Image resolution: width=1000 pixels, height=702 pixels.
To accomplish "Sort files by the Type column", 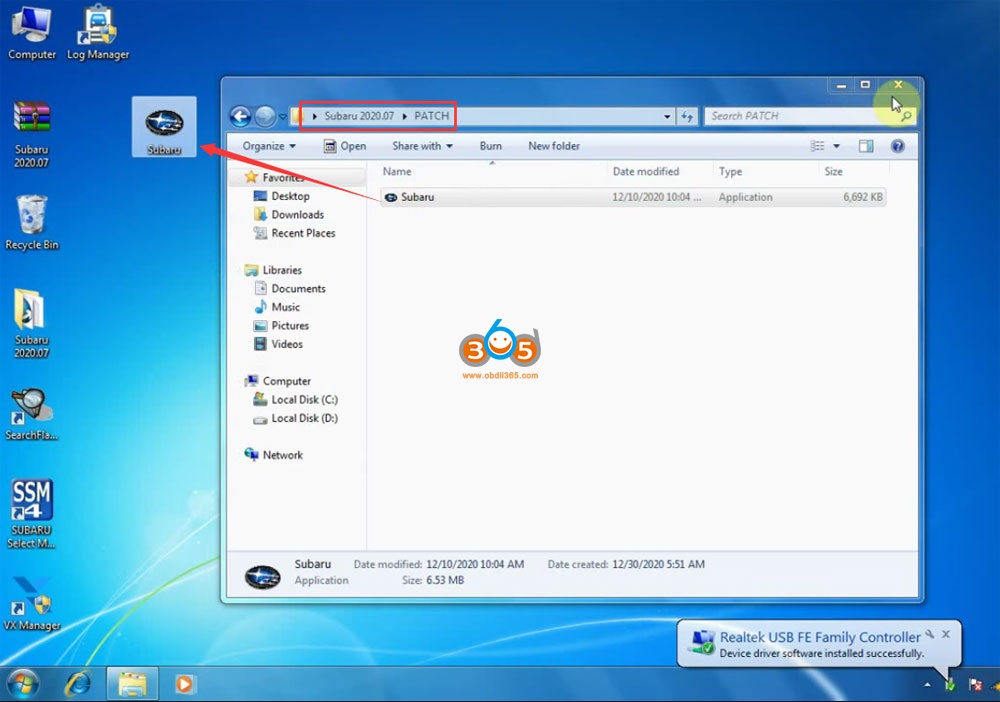I will 766,171.
